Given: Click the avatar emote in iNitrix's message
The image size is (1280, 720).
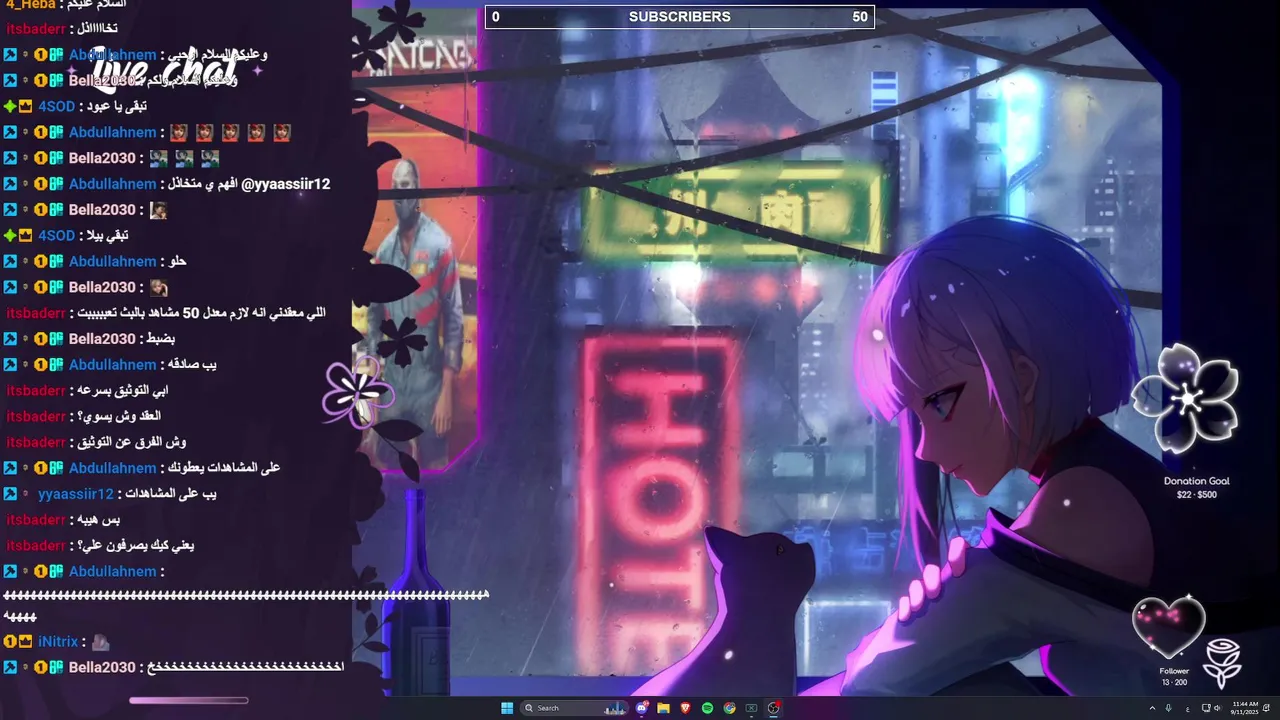Looking at the screenshot, I should pos(100,642).
